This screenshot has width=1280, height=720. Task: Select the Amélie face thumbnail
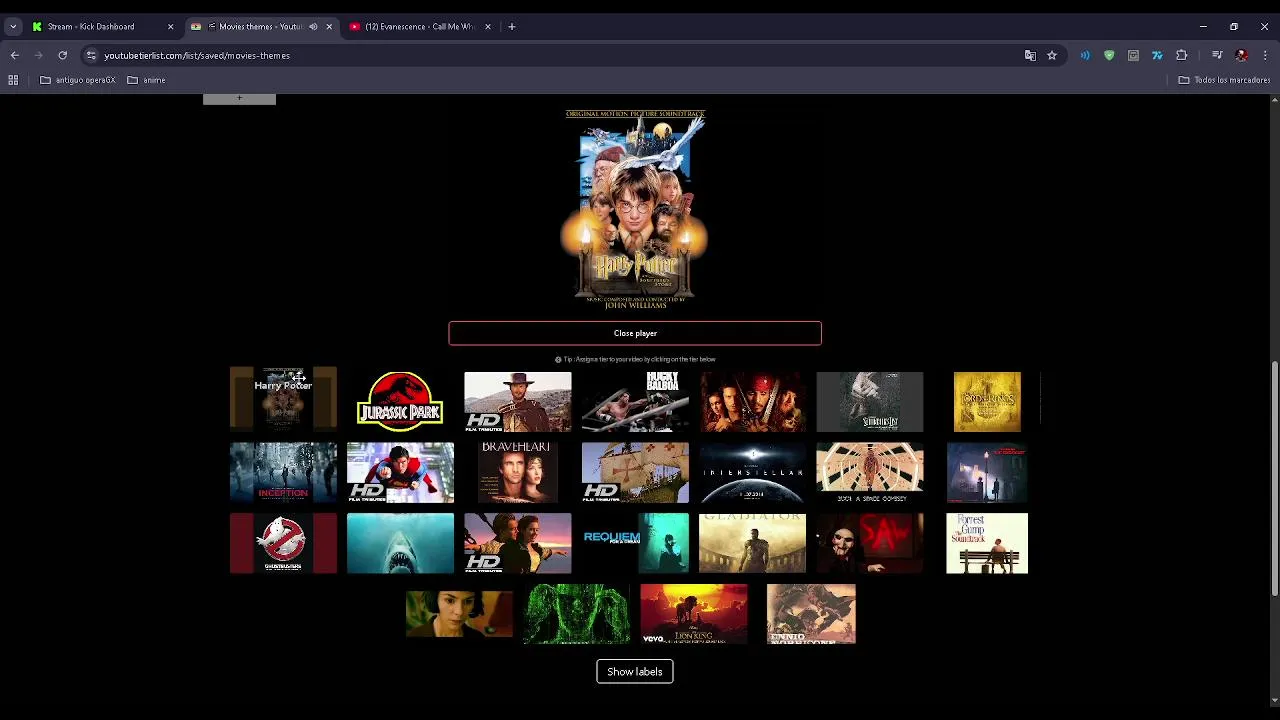point(459,614)
